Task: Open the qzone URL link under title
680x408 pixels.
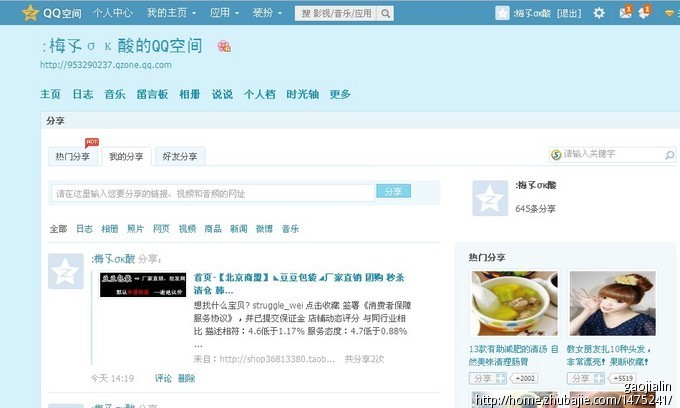Action: click(x=106, y=65)
